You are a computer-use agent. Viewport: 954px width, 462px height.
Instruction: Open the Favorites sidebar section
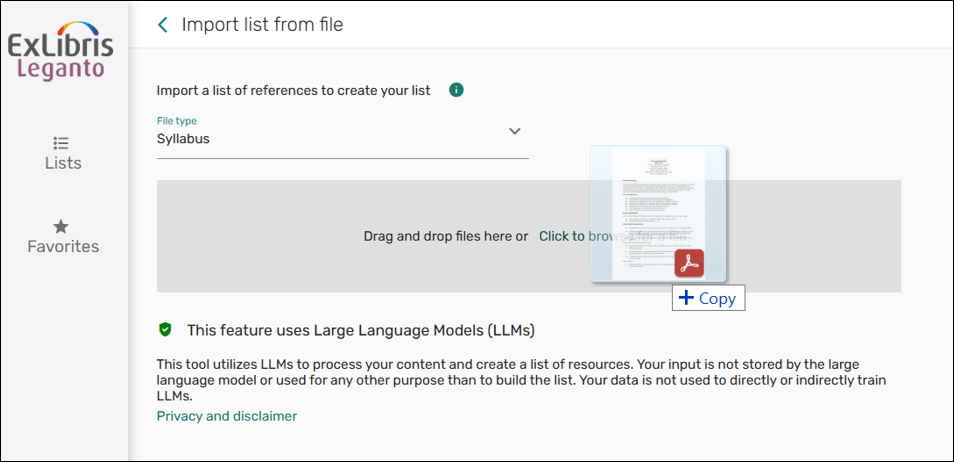tap(63, 237)
